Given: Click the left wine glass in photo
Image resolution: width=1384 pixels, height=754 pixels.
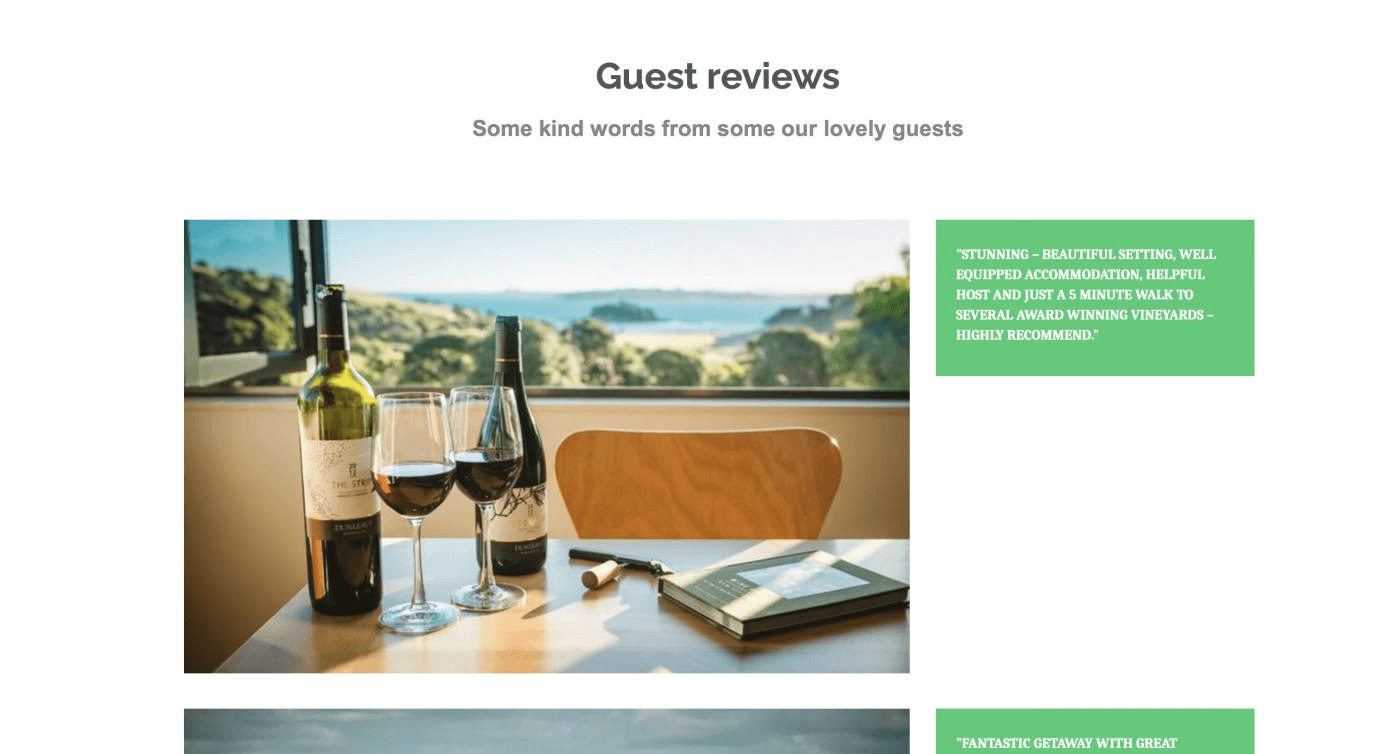Looking at the screenshot, I should coord(415,510).
